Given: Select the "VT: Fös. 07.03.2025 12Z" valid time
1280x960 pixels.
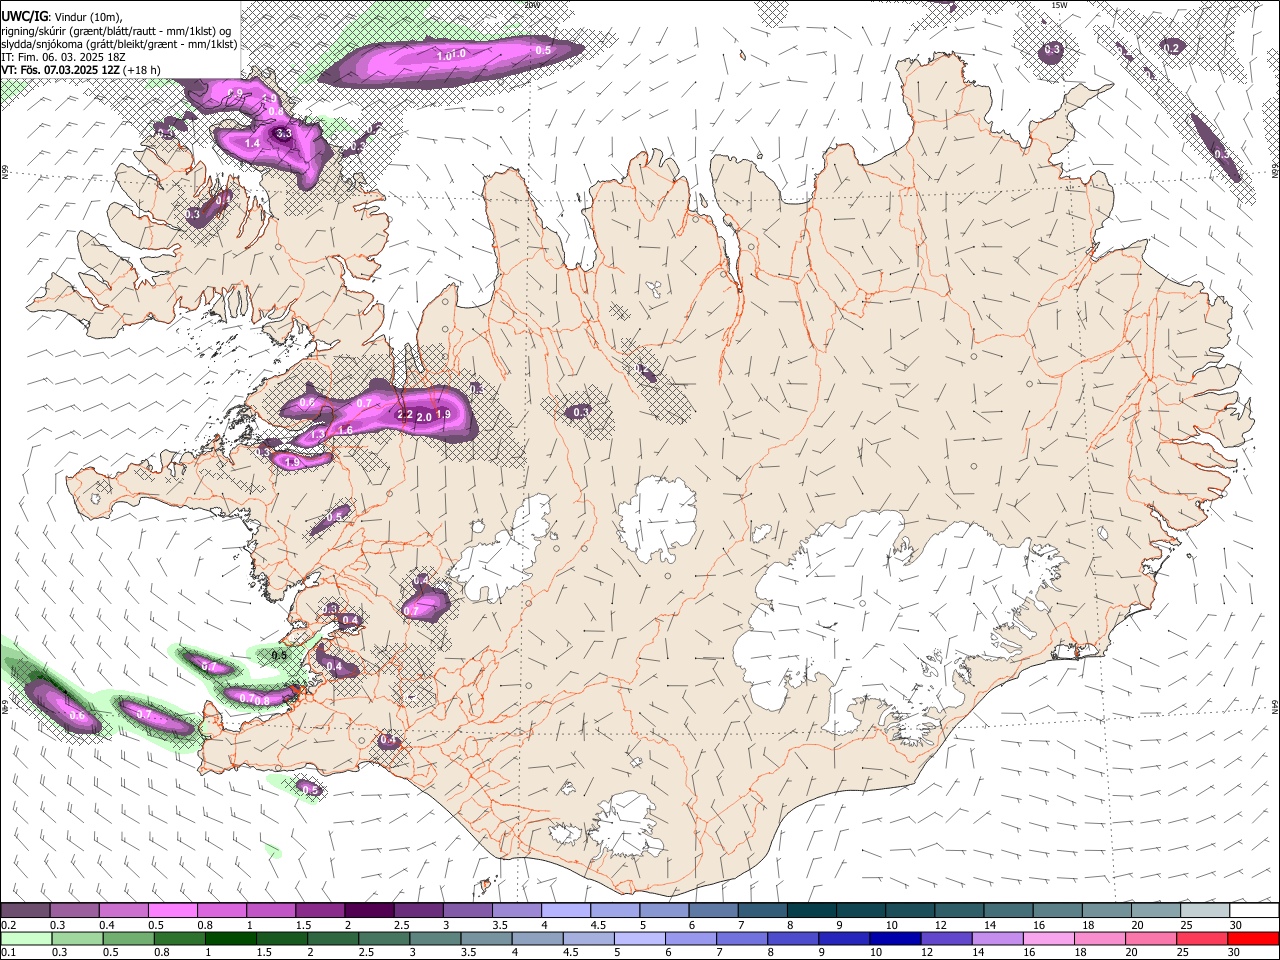Looking at the screenshot, I should coord(60,70).
